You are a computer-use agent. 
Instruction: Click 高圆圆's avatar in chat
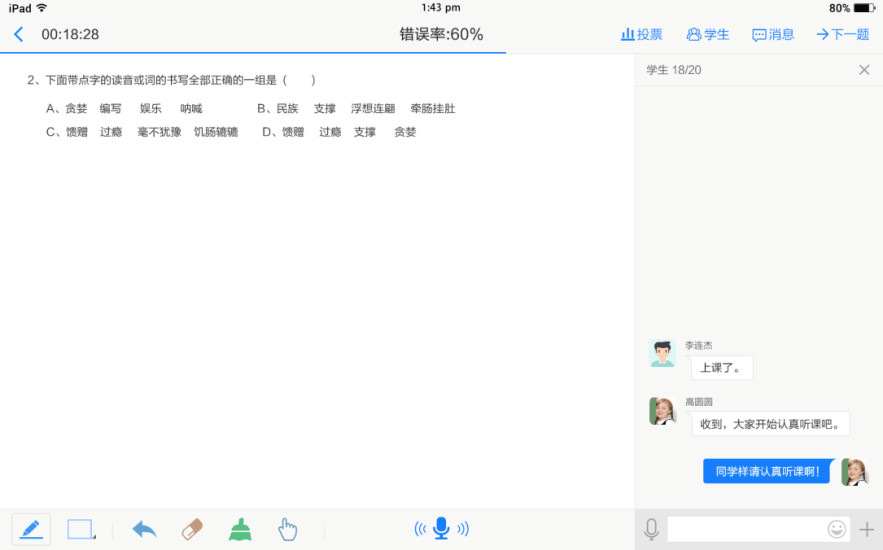pyautogui.click(x=662, y=411)
